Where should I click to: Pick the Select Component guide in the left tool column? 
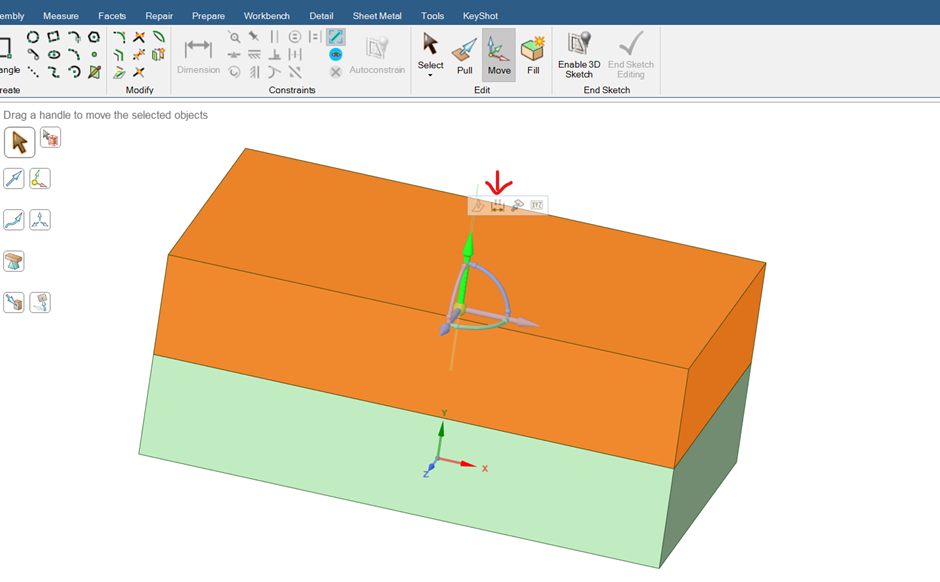(x=50, y=138)
